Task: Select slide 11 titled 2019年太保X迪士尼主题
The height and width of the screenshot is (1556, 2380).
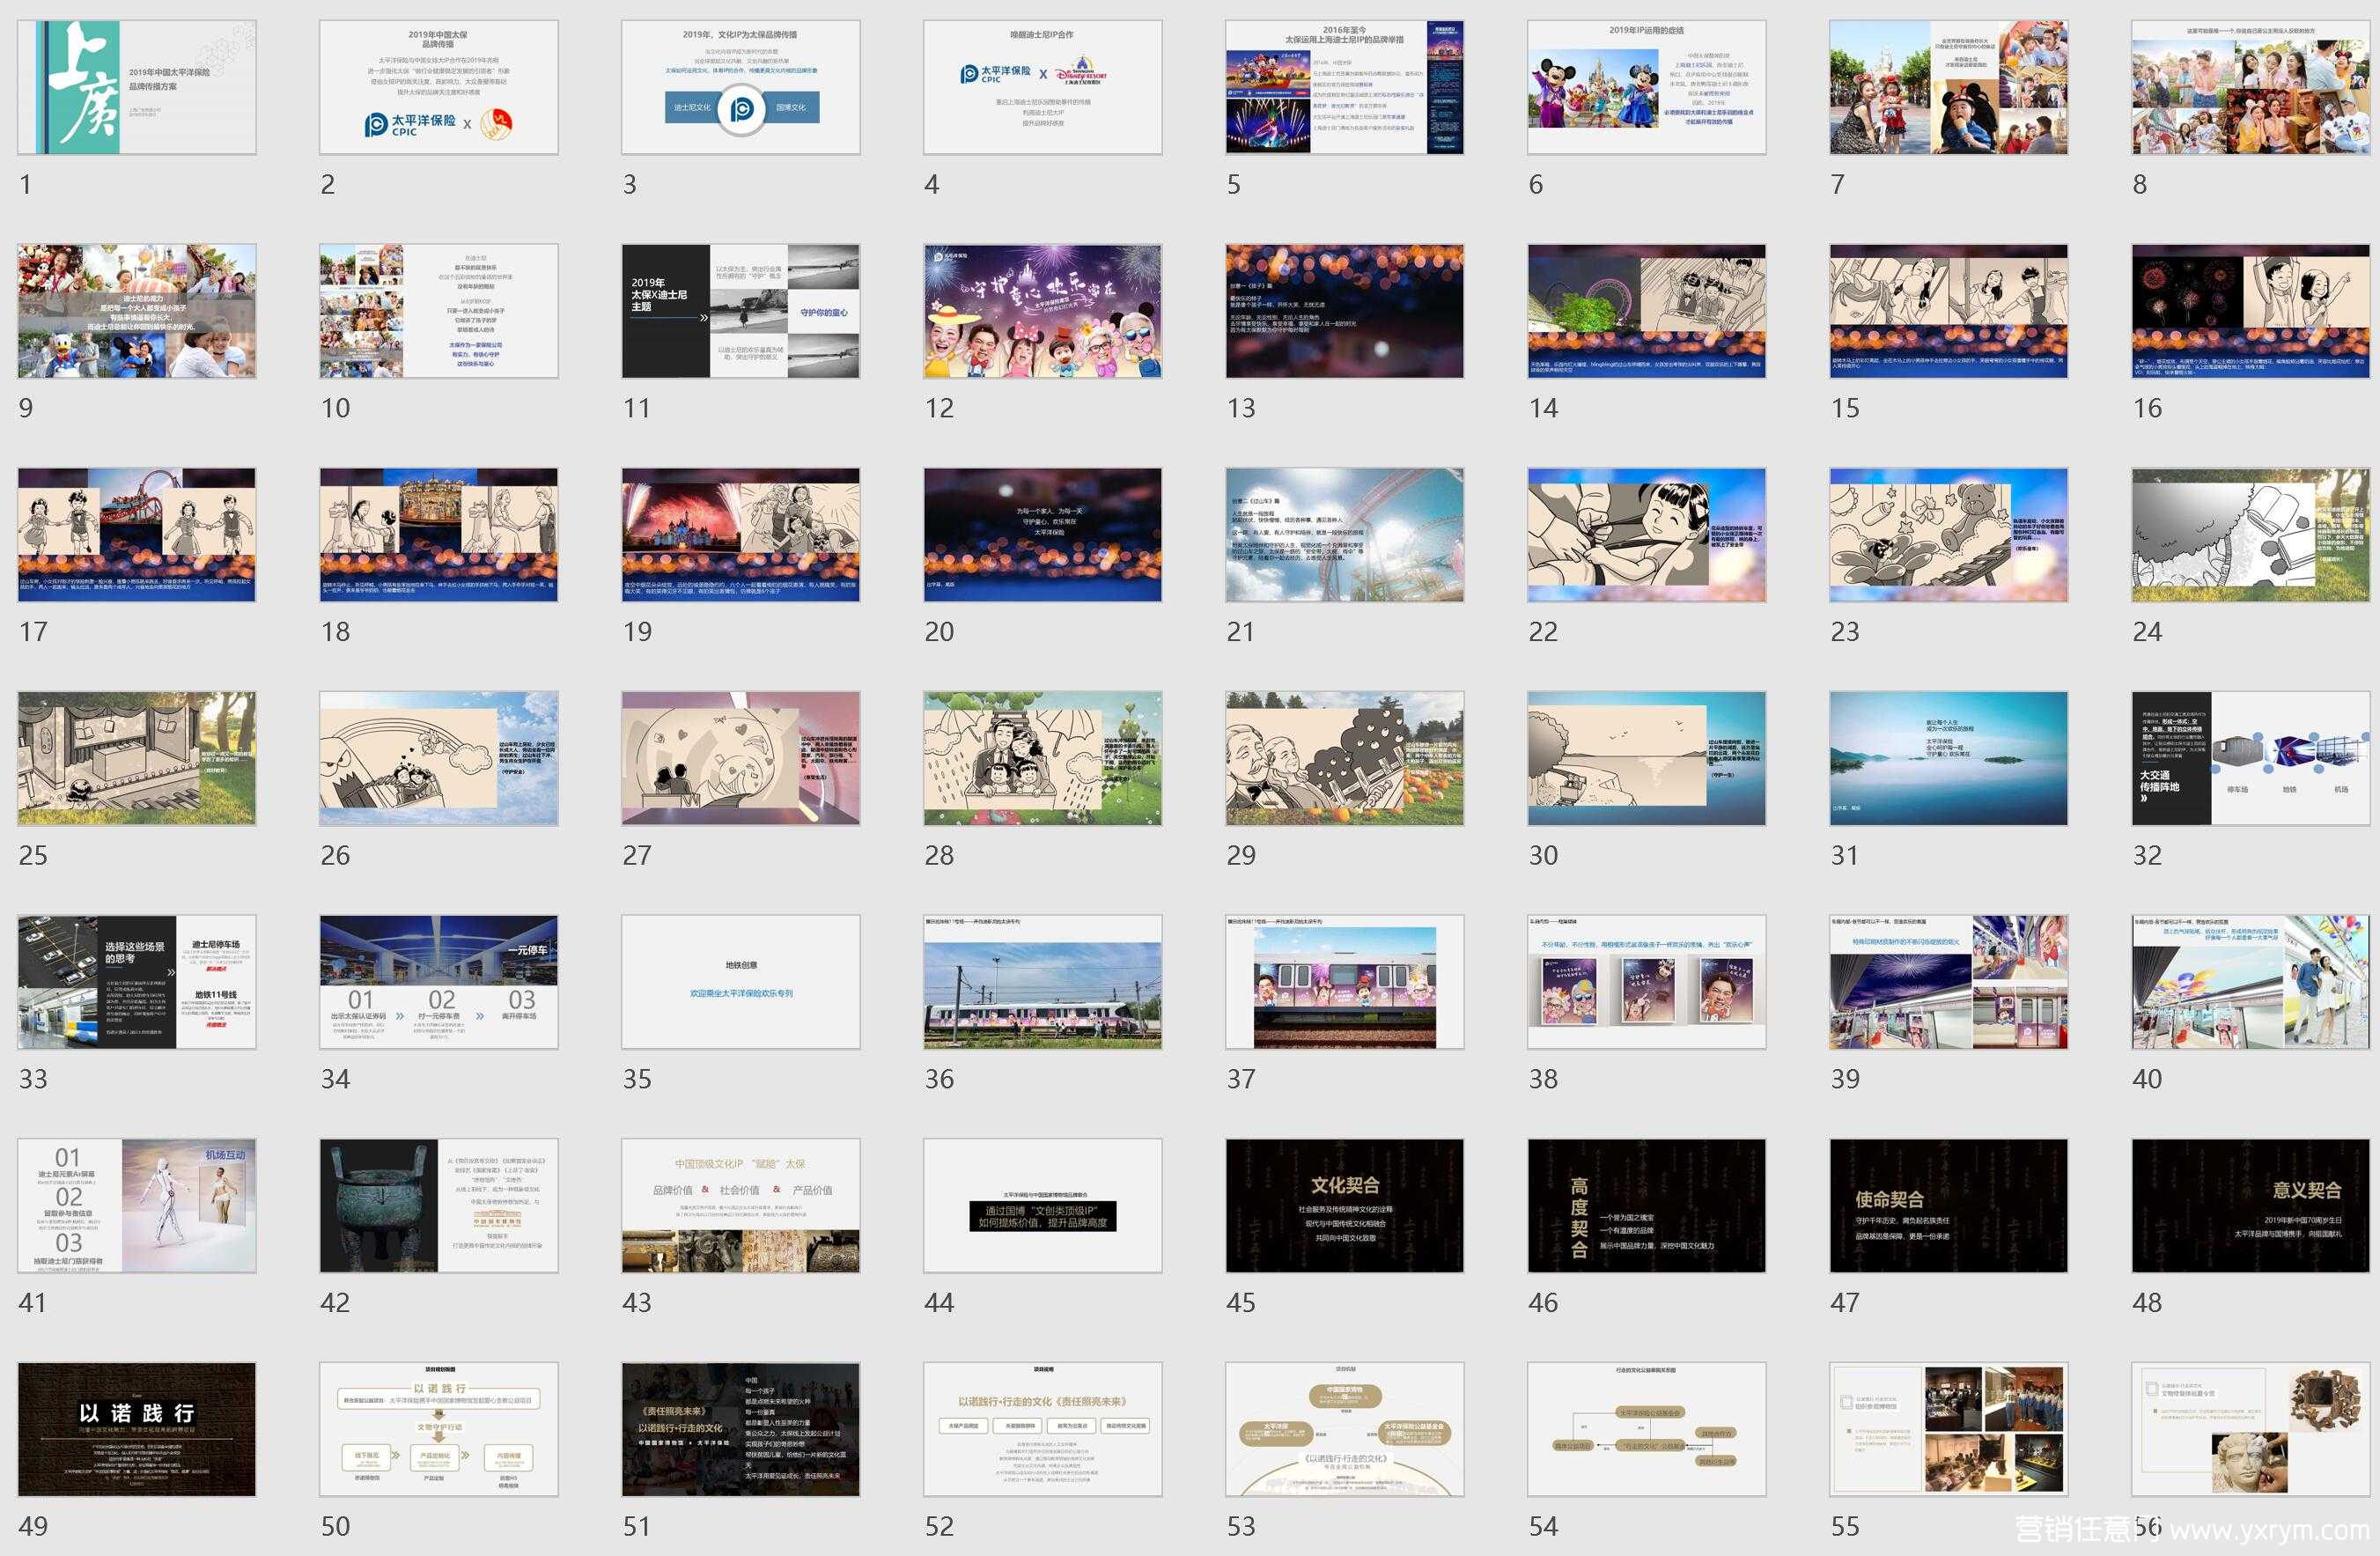Action: (x=741, y=311)
